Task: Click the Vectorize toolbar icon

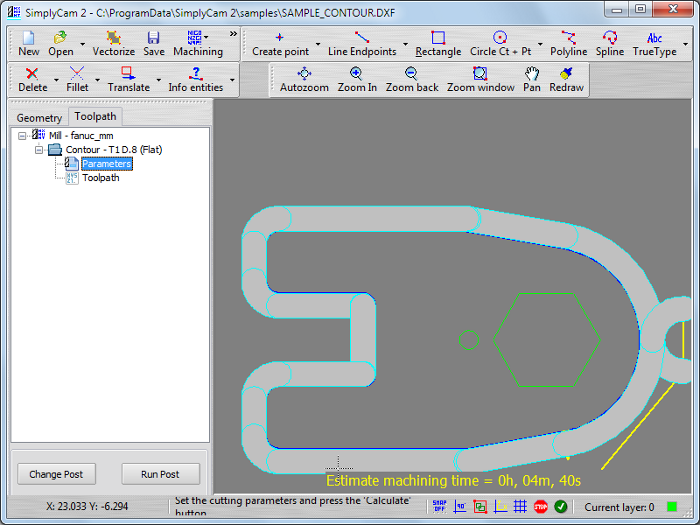Action: [x=113, y=43]
